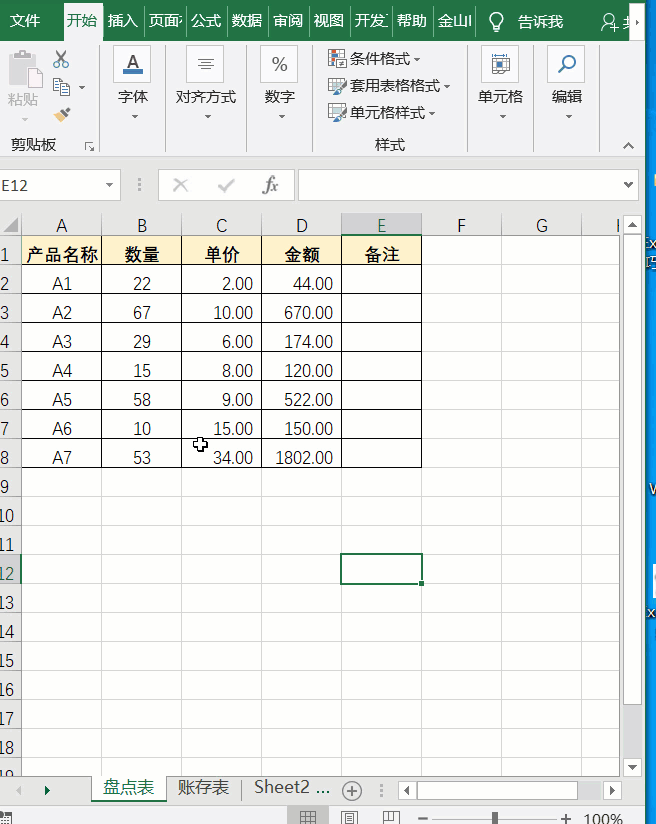Open the Paste dropdown arrow
The height and width of the screenshot is (824, 656).
pos(25,119)
